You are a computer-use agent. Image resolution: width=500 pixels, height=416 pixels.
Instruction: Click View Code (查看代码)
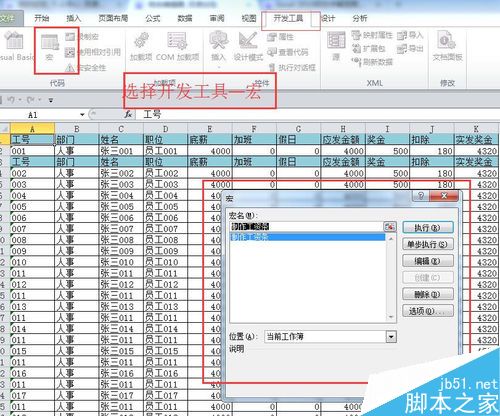pyautogui.click(x=288, y=52)
